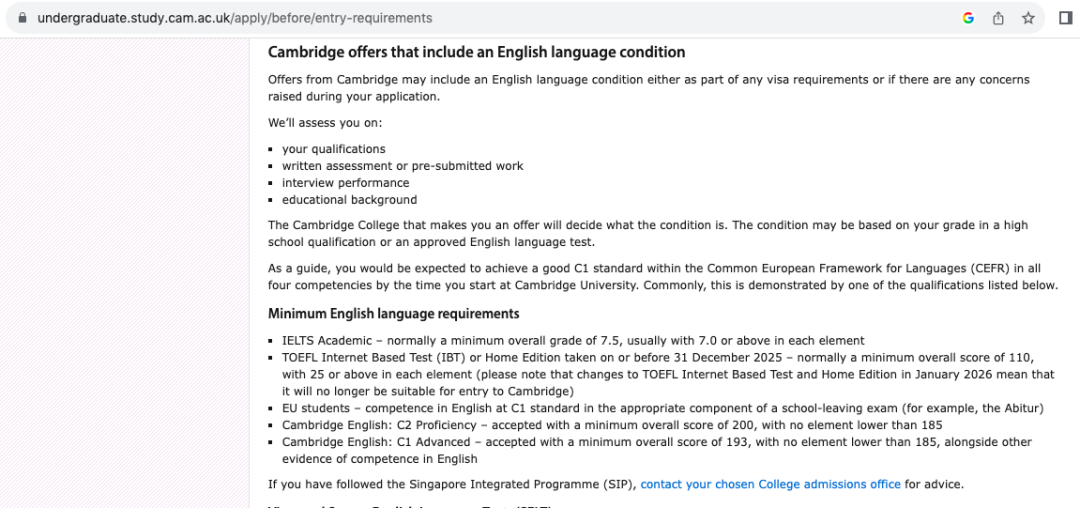Click the 'We'll assess you on:' text
Viewport: 1080px width, 508px height.
325,123
